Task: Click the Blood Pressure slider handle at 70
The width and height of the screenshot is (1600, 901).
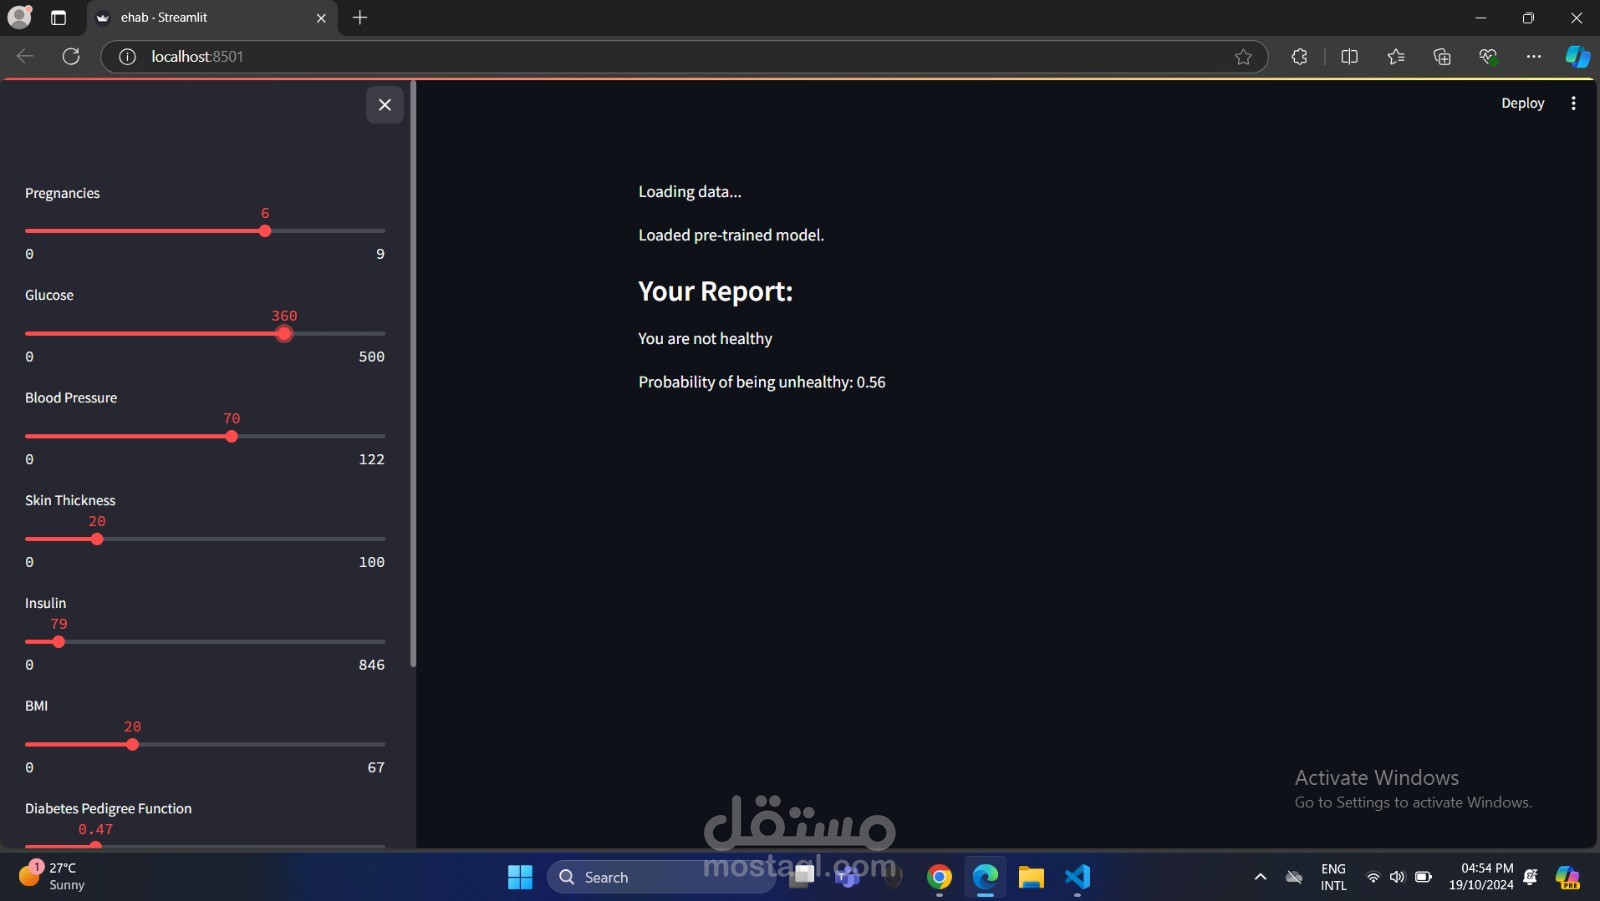Action: [x=232, y=437]
